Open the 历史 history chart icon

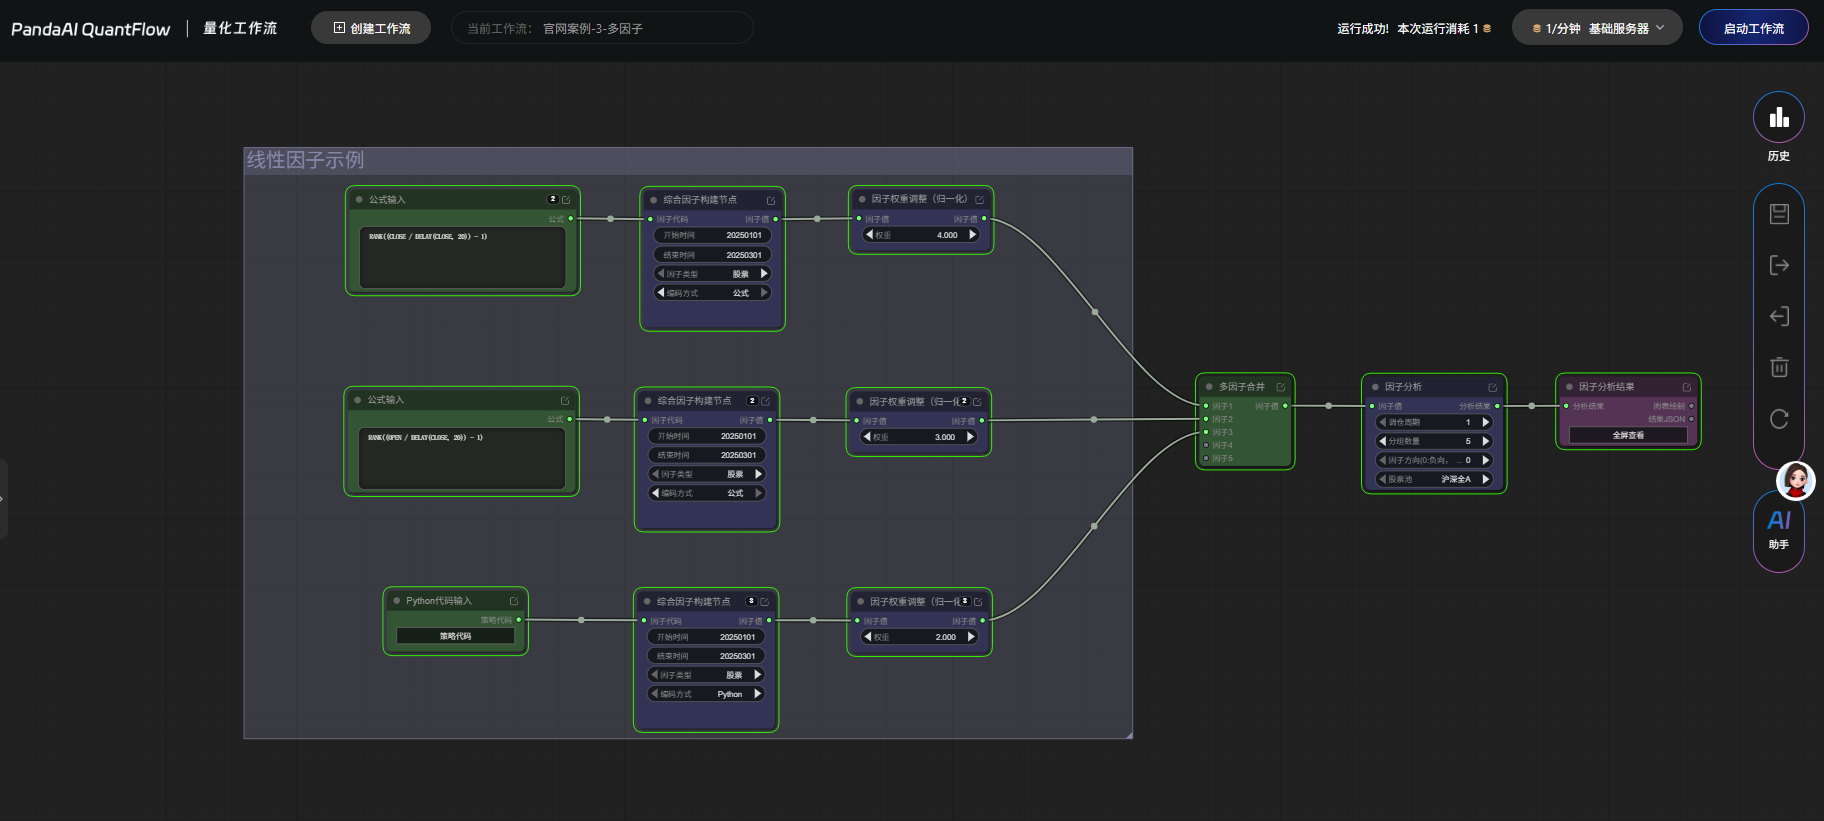click(1778, 118)
